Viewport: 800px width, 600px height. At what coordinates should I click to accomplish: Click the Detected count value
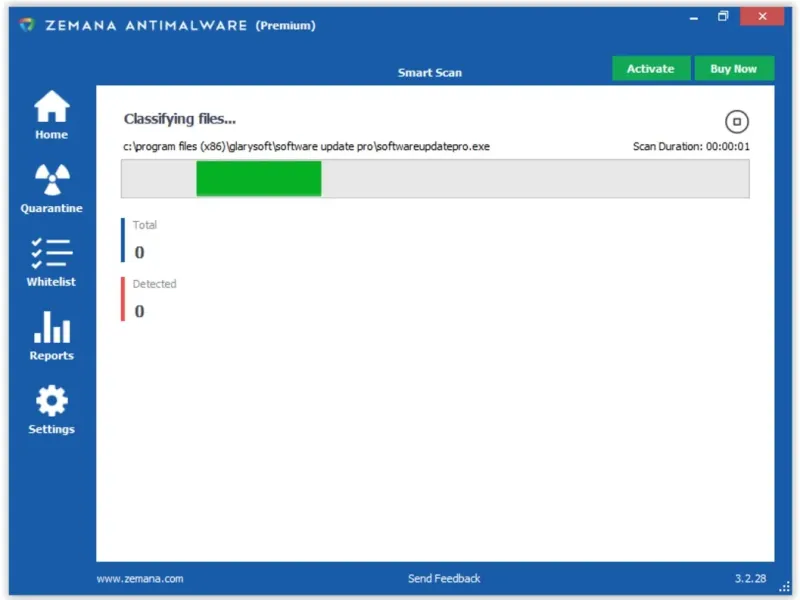pos(139,311)
